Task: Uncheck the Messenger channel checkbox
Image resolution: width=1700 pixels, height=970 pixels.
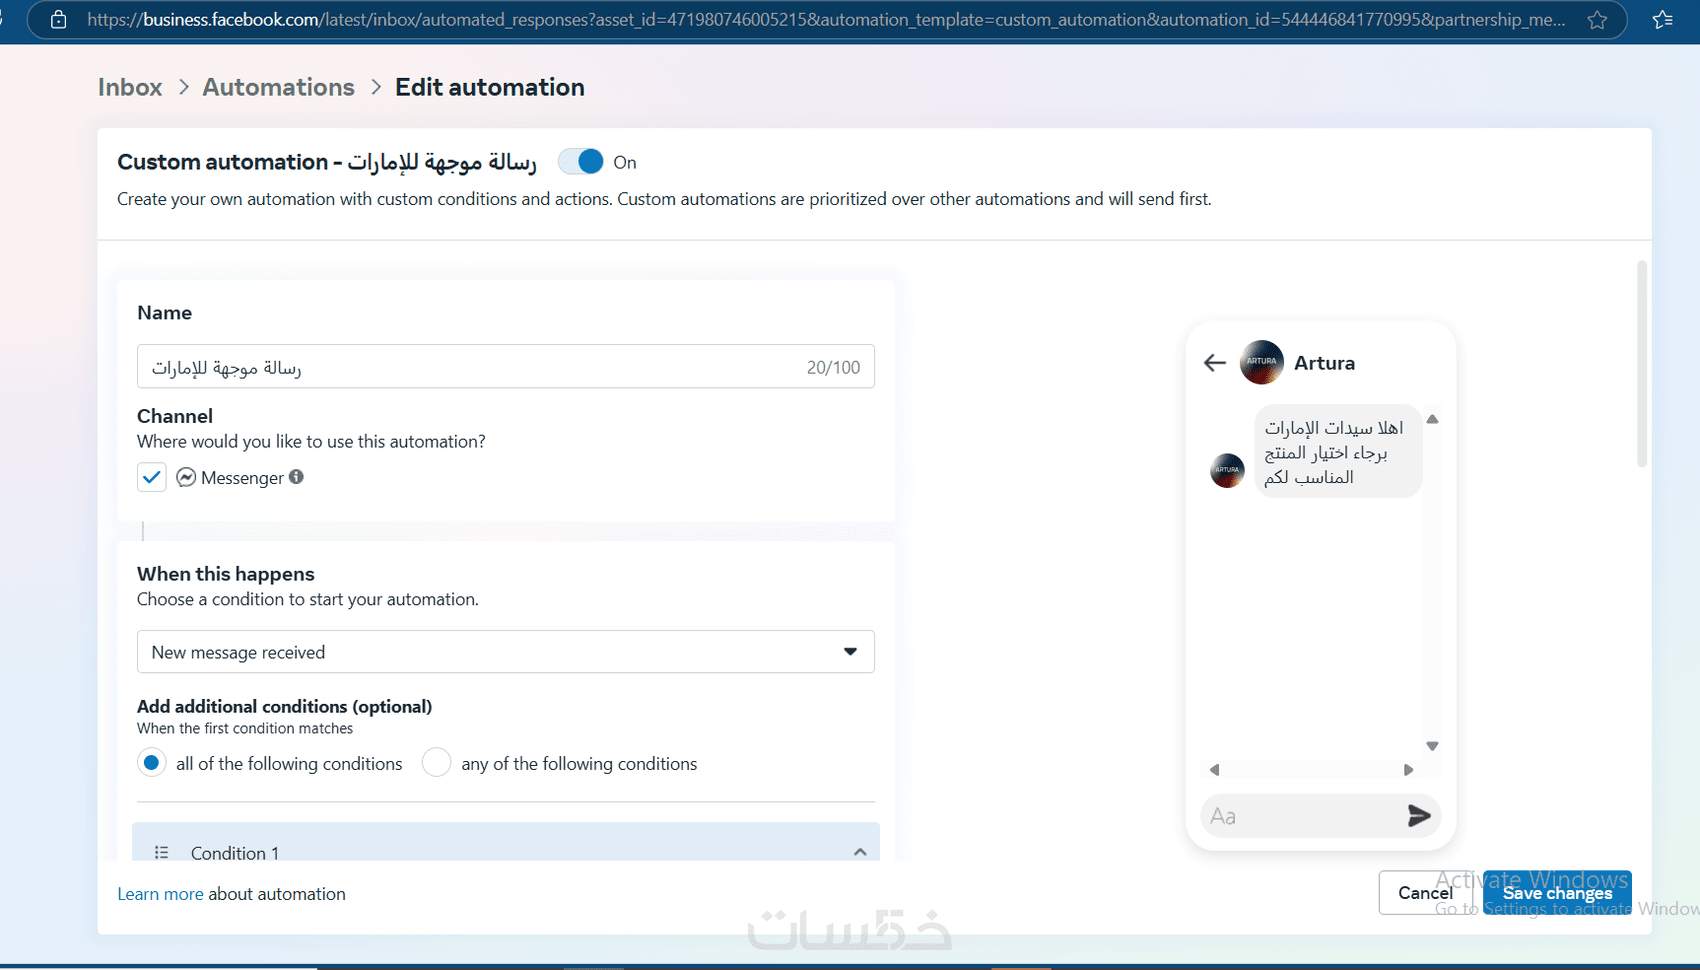Action: pyautogui.click(x=152, y=477)
